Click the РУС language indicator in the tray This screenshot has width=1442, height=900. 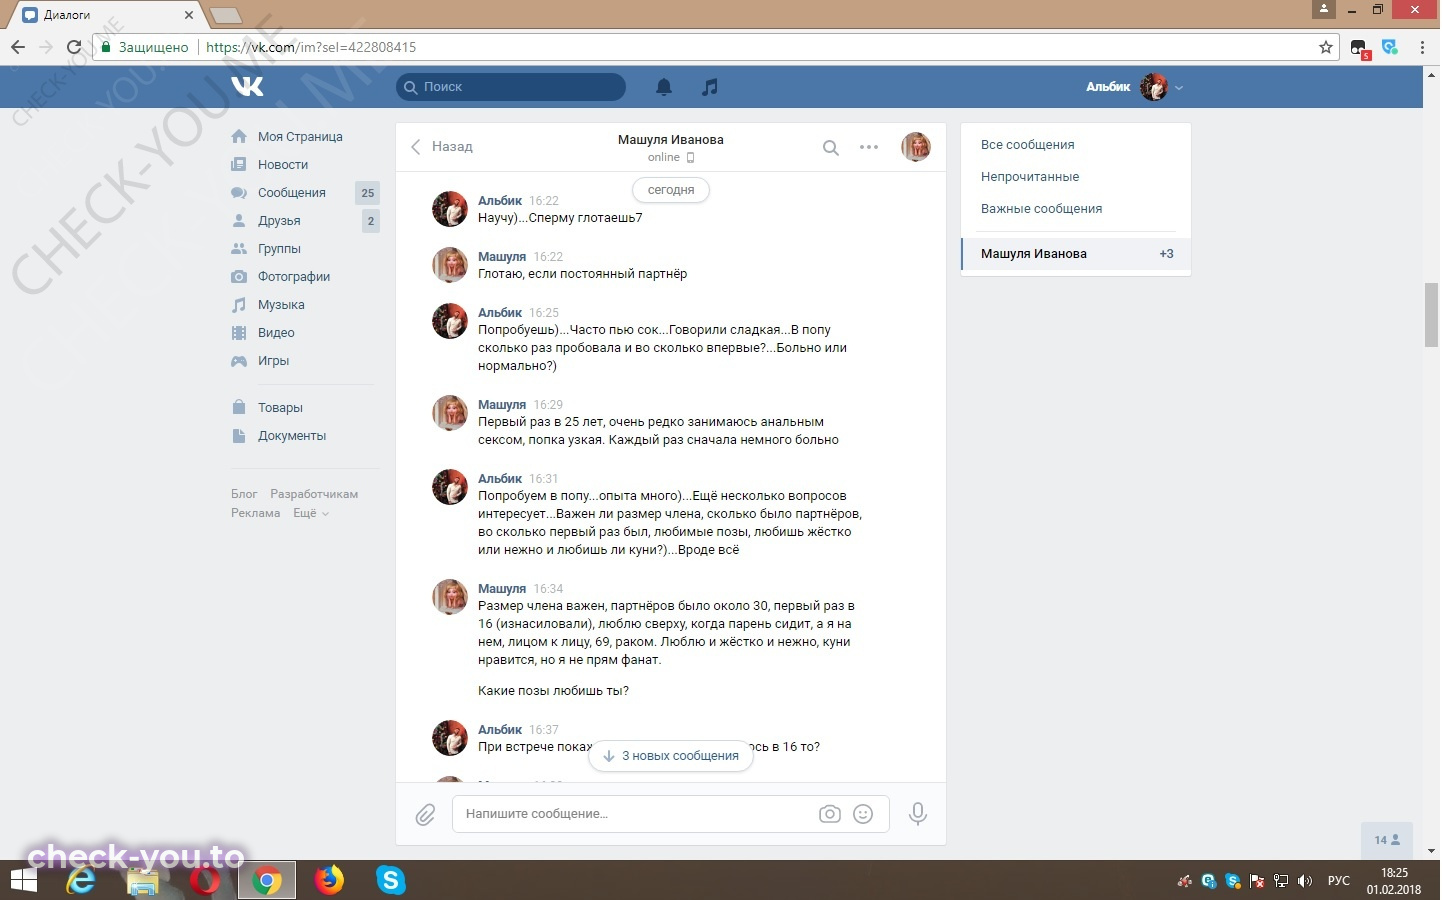coord(1338,881)
